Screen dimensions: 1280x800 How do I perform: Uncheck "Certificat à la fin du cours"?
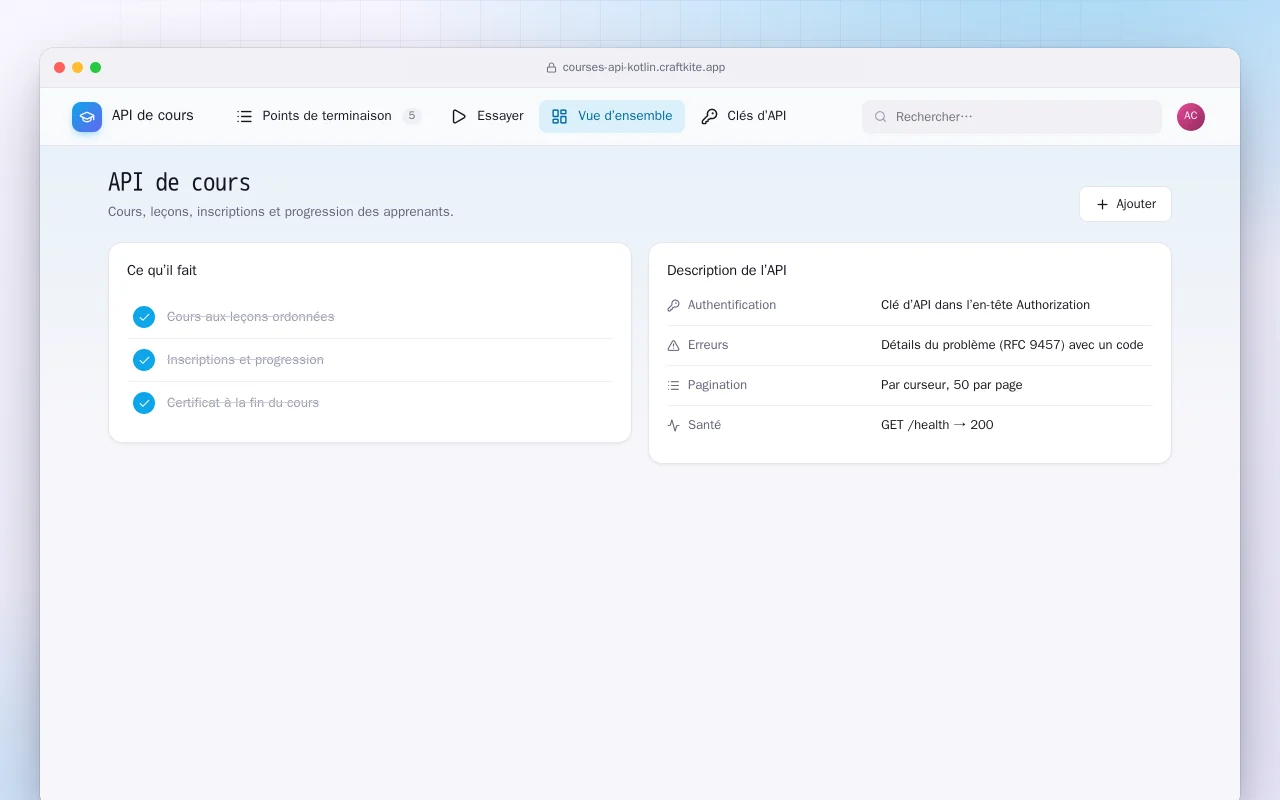pyautogui.click(x=144, y=403)
